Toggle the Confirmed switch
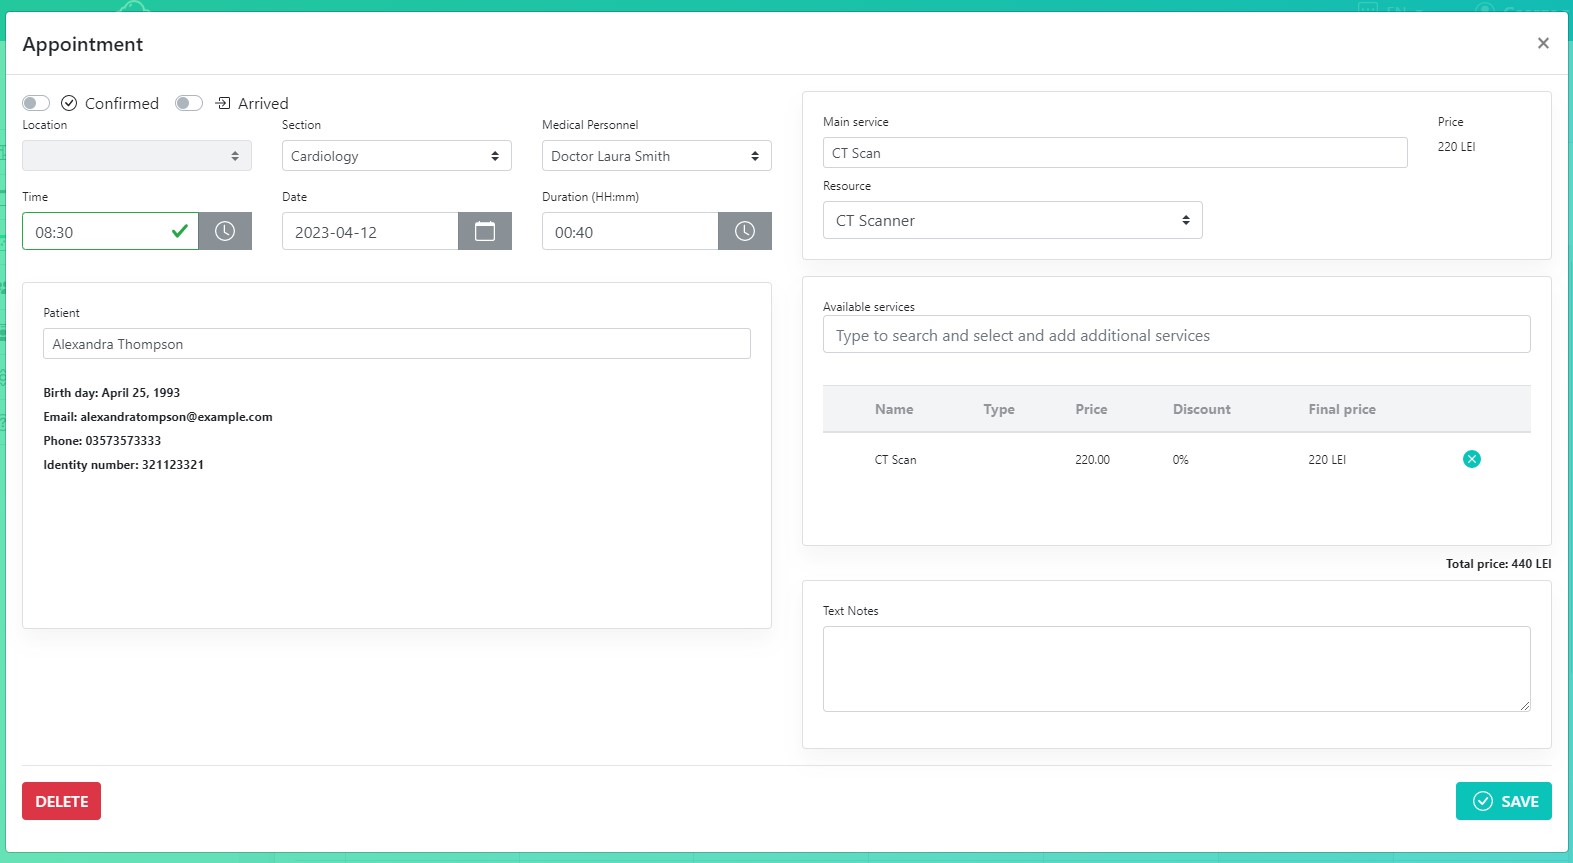This screenshot has width=1573, height=863. tap(36, 103)
